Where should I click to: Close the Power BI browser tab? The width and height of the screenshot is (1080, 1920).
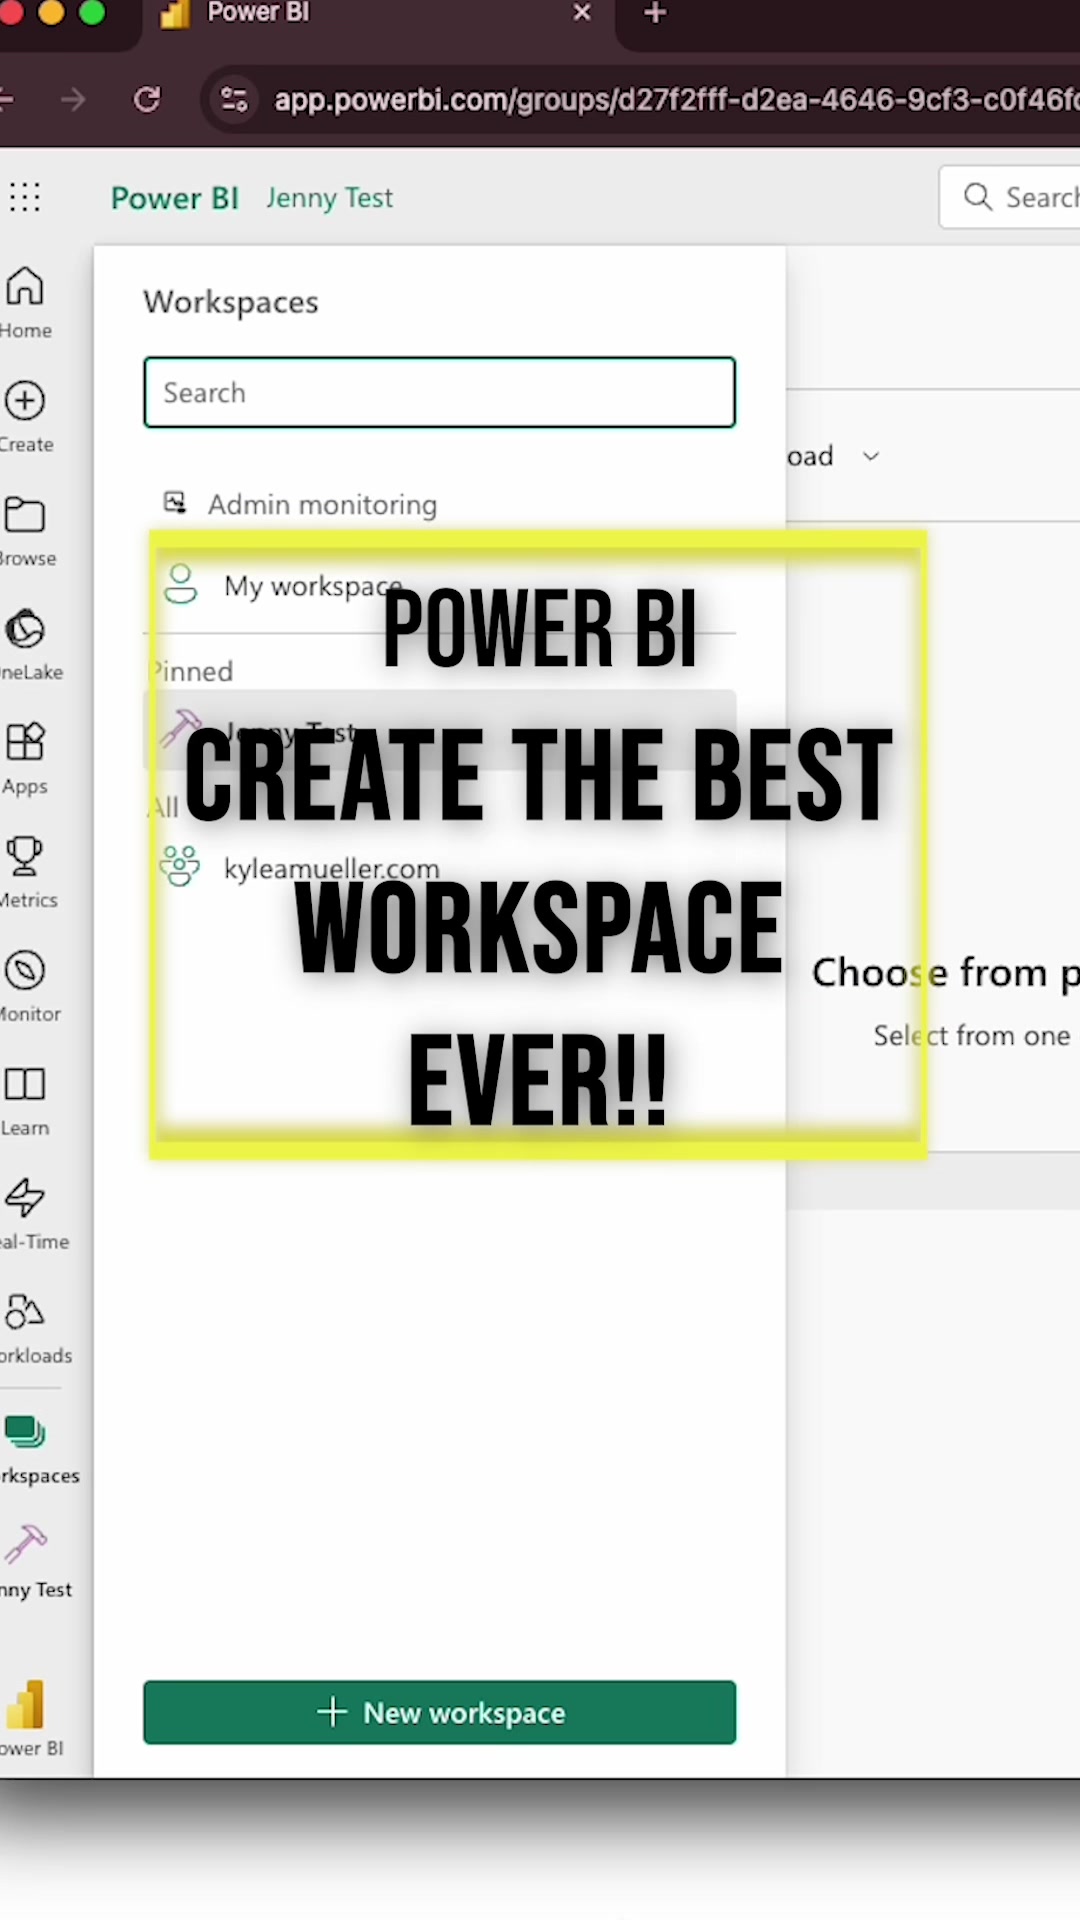[x=582, y=13]
